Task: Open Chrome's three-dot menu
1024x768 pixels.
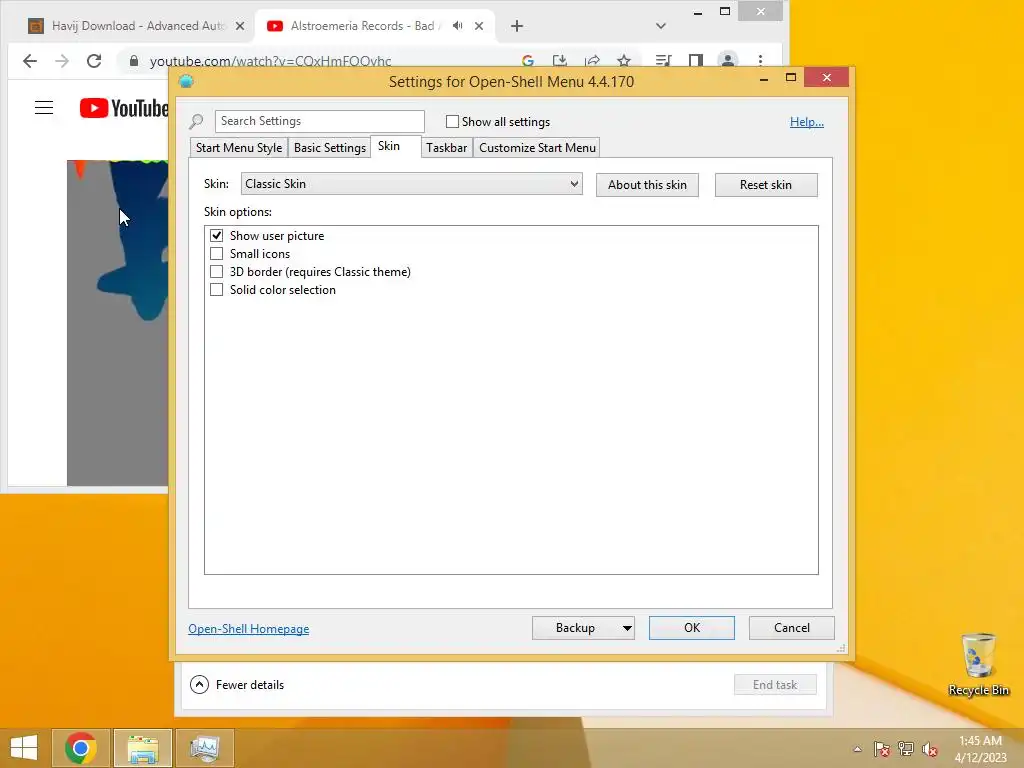Action: point(760,61)
